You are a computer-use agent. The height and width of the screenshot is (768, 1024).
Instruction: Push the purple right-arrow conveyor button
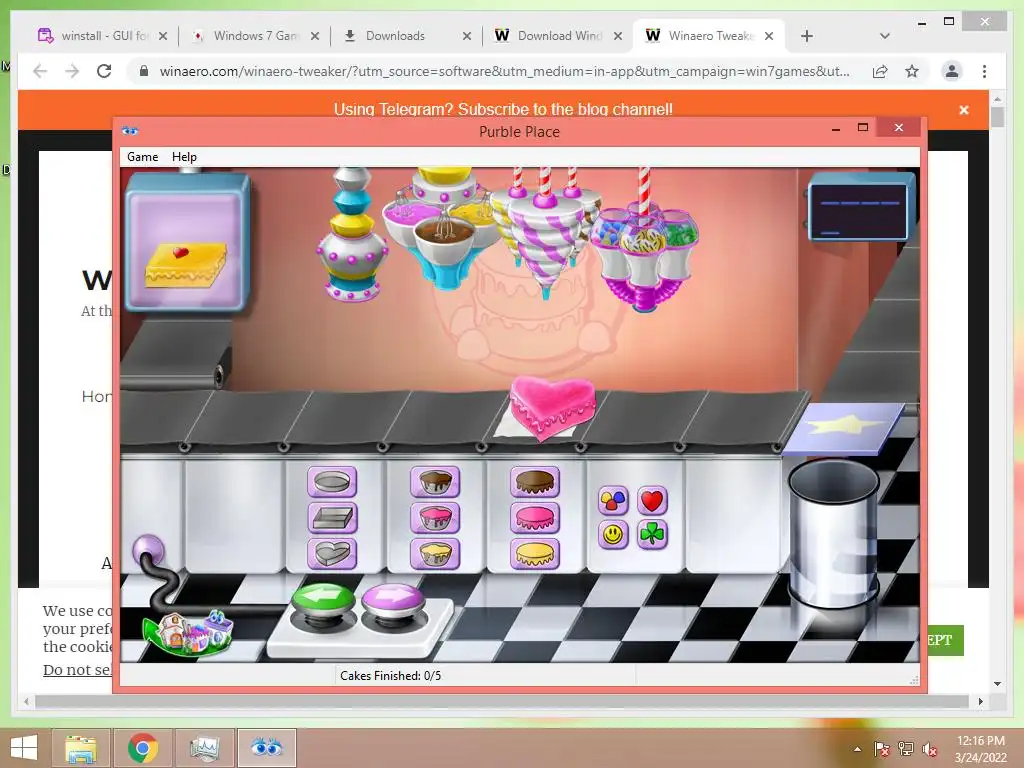[392, 600]
